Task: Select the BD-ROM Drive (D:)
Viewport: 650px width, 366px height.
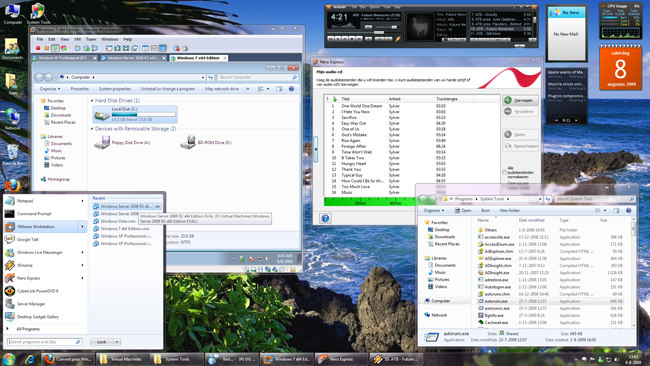Action: [206, 143]
